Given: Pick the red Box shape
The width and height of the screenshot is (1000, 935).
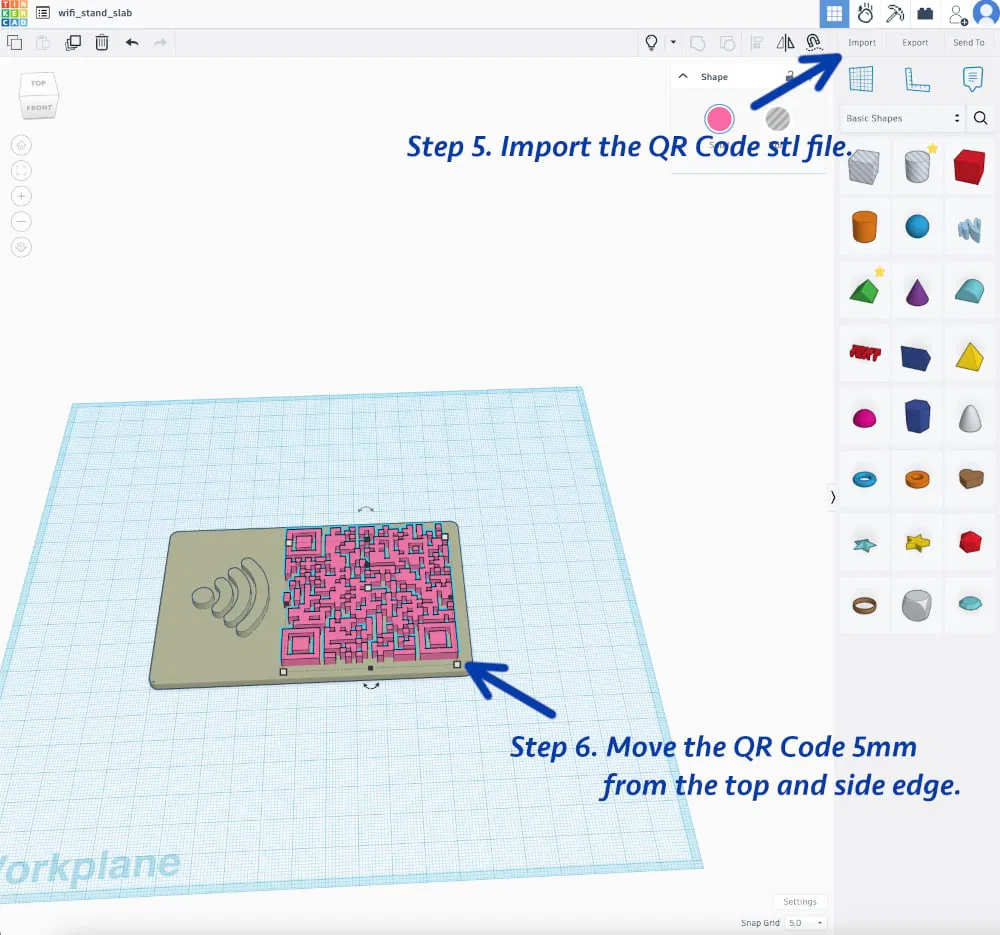Looking at the screenshot, I should pyautogui.click(x=969, y=166).
